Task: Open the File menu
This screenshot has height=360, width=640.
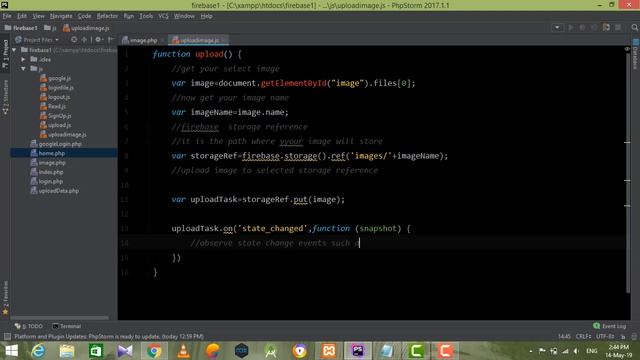Action: coord(7,16)
